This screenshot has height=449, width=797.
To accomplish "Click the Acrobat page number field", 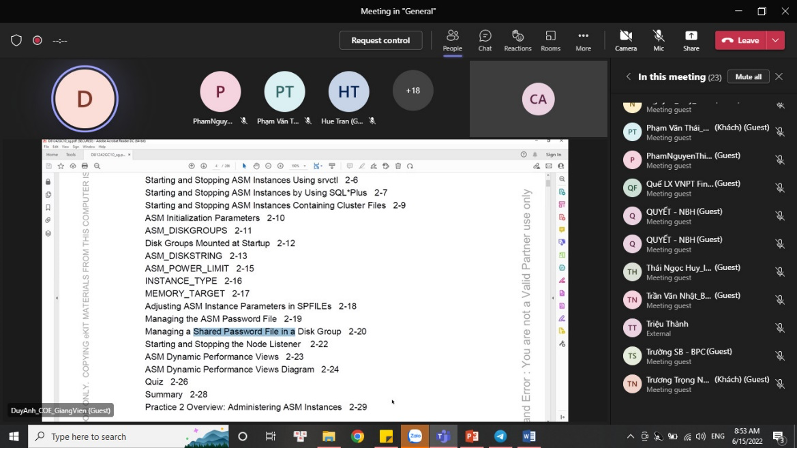I will (x=217, y=166).
